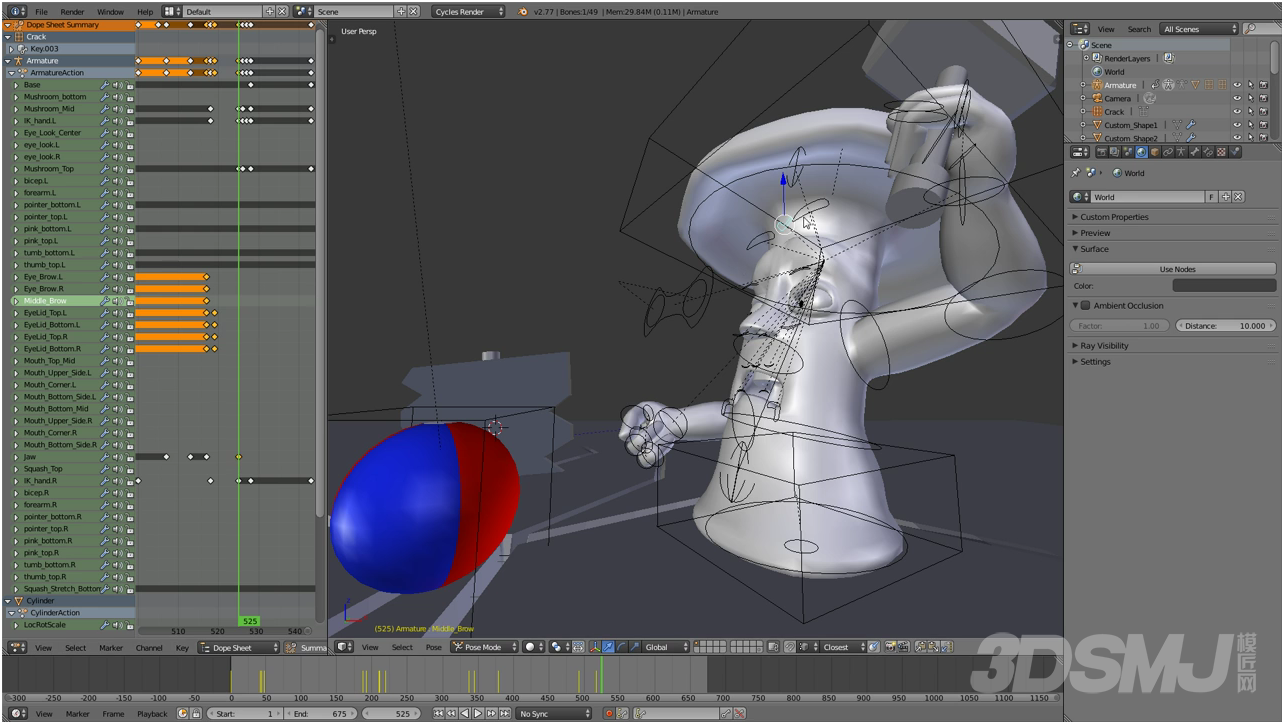Viewport: 1284px width, 724px height.
Task: Click the pin icon in Properties breadcrumb
Action: [1077, 173]
